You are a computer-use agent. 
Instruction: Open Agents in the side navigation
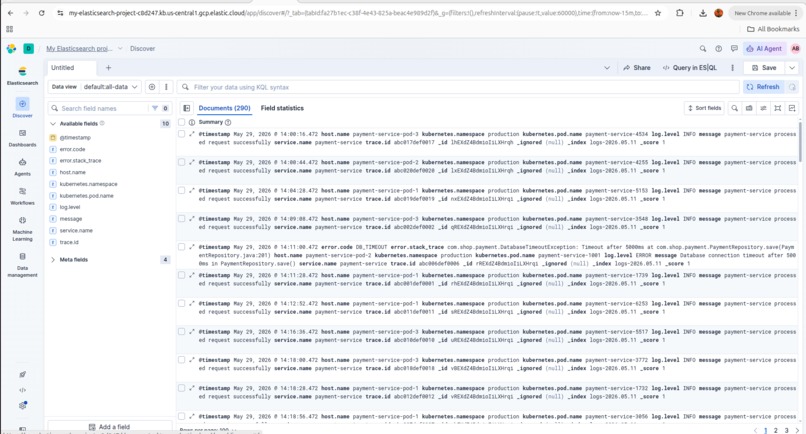tap(22, 167)
